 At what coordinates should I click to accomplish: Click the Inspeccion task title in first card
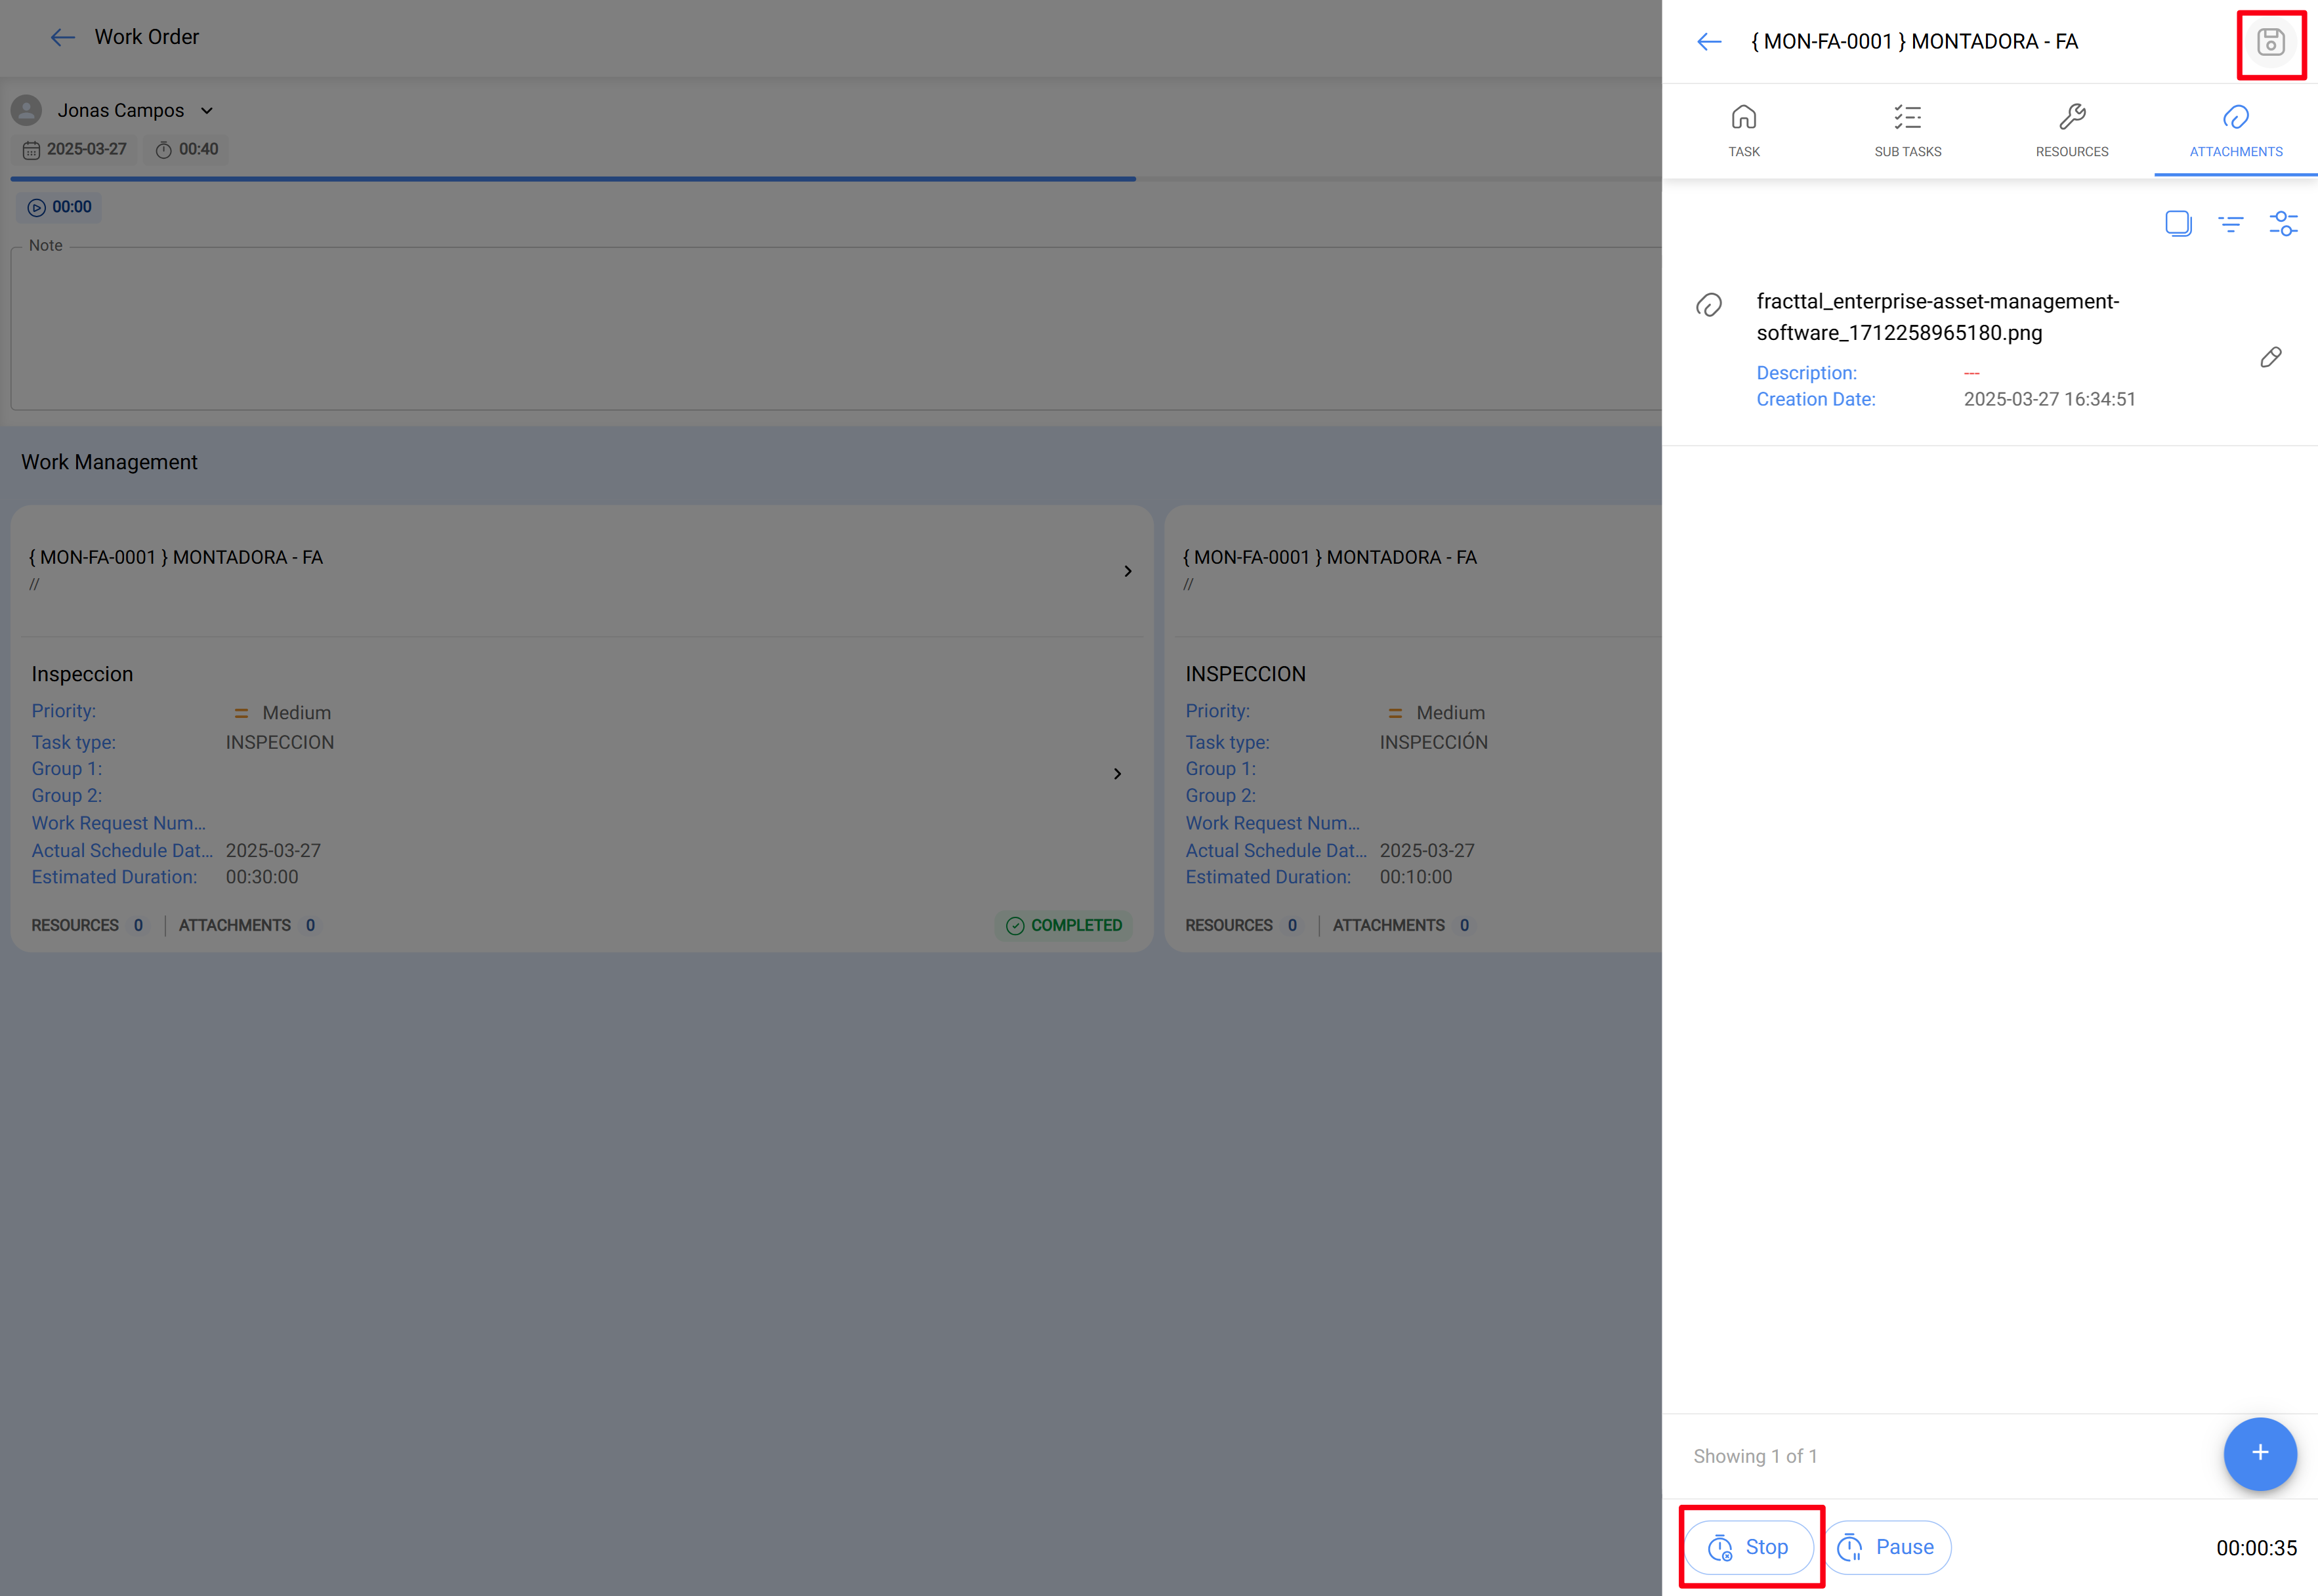coord(82,674)
